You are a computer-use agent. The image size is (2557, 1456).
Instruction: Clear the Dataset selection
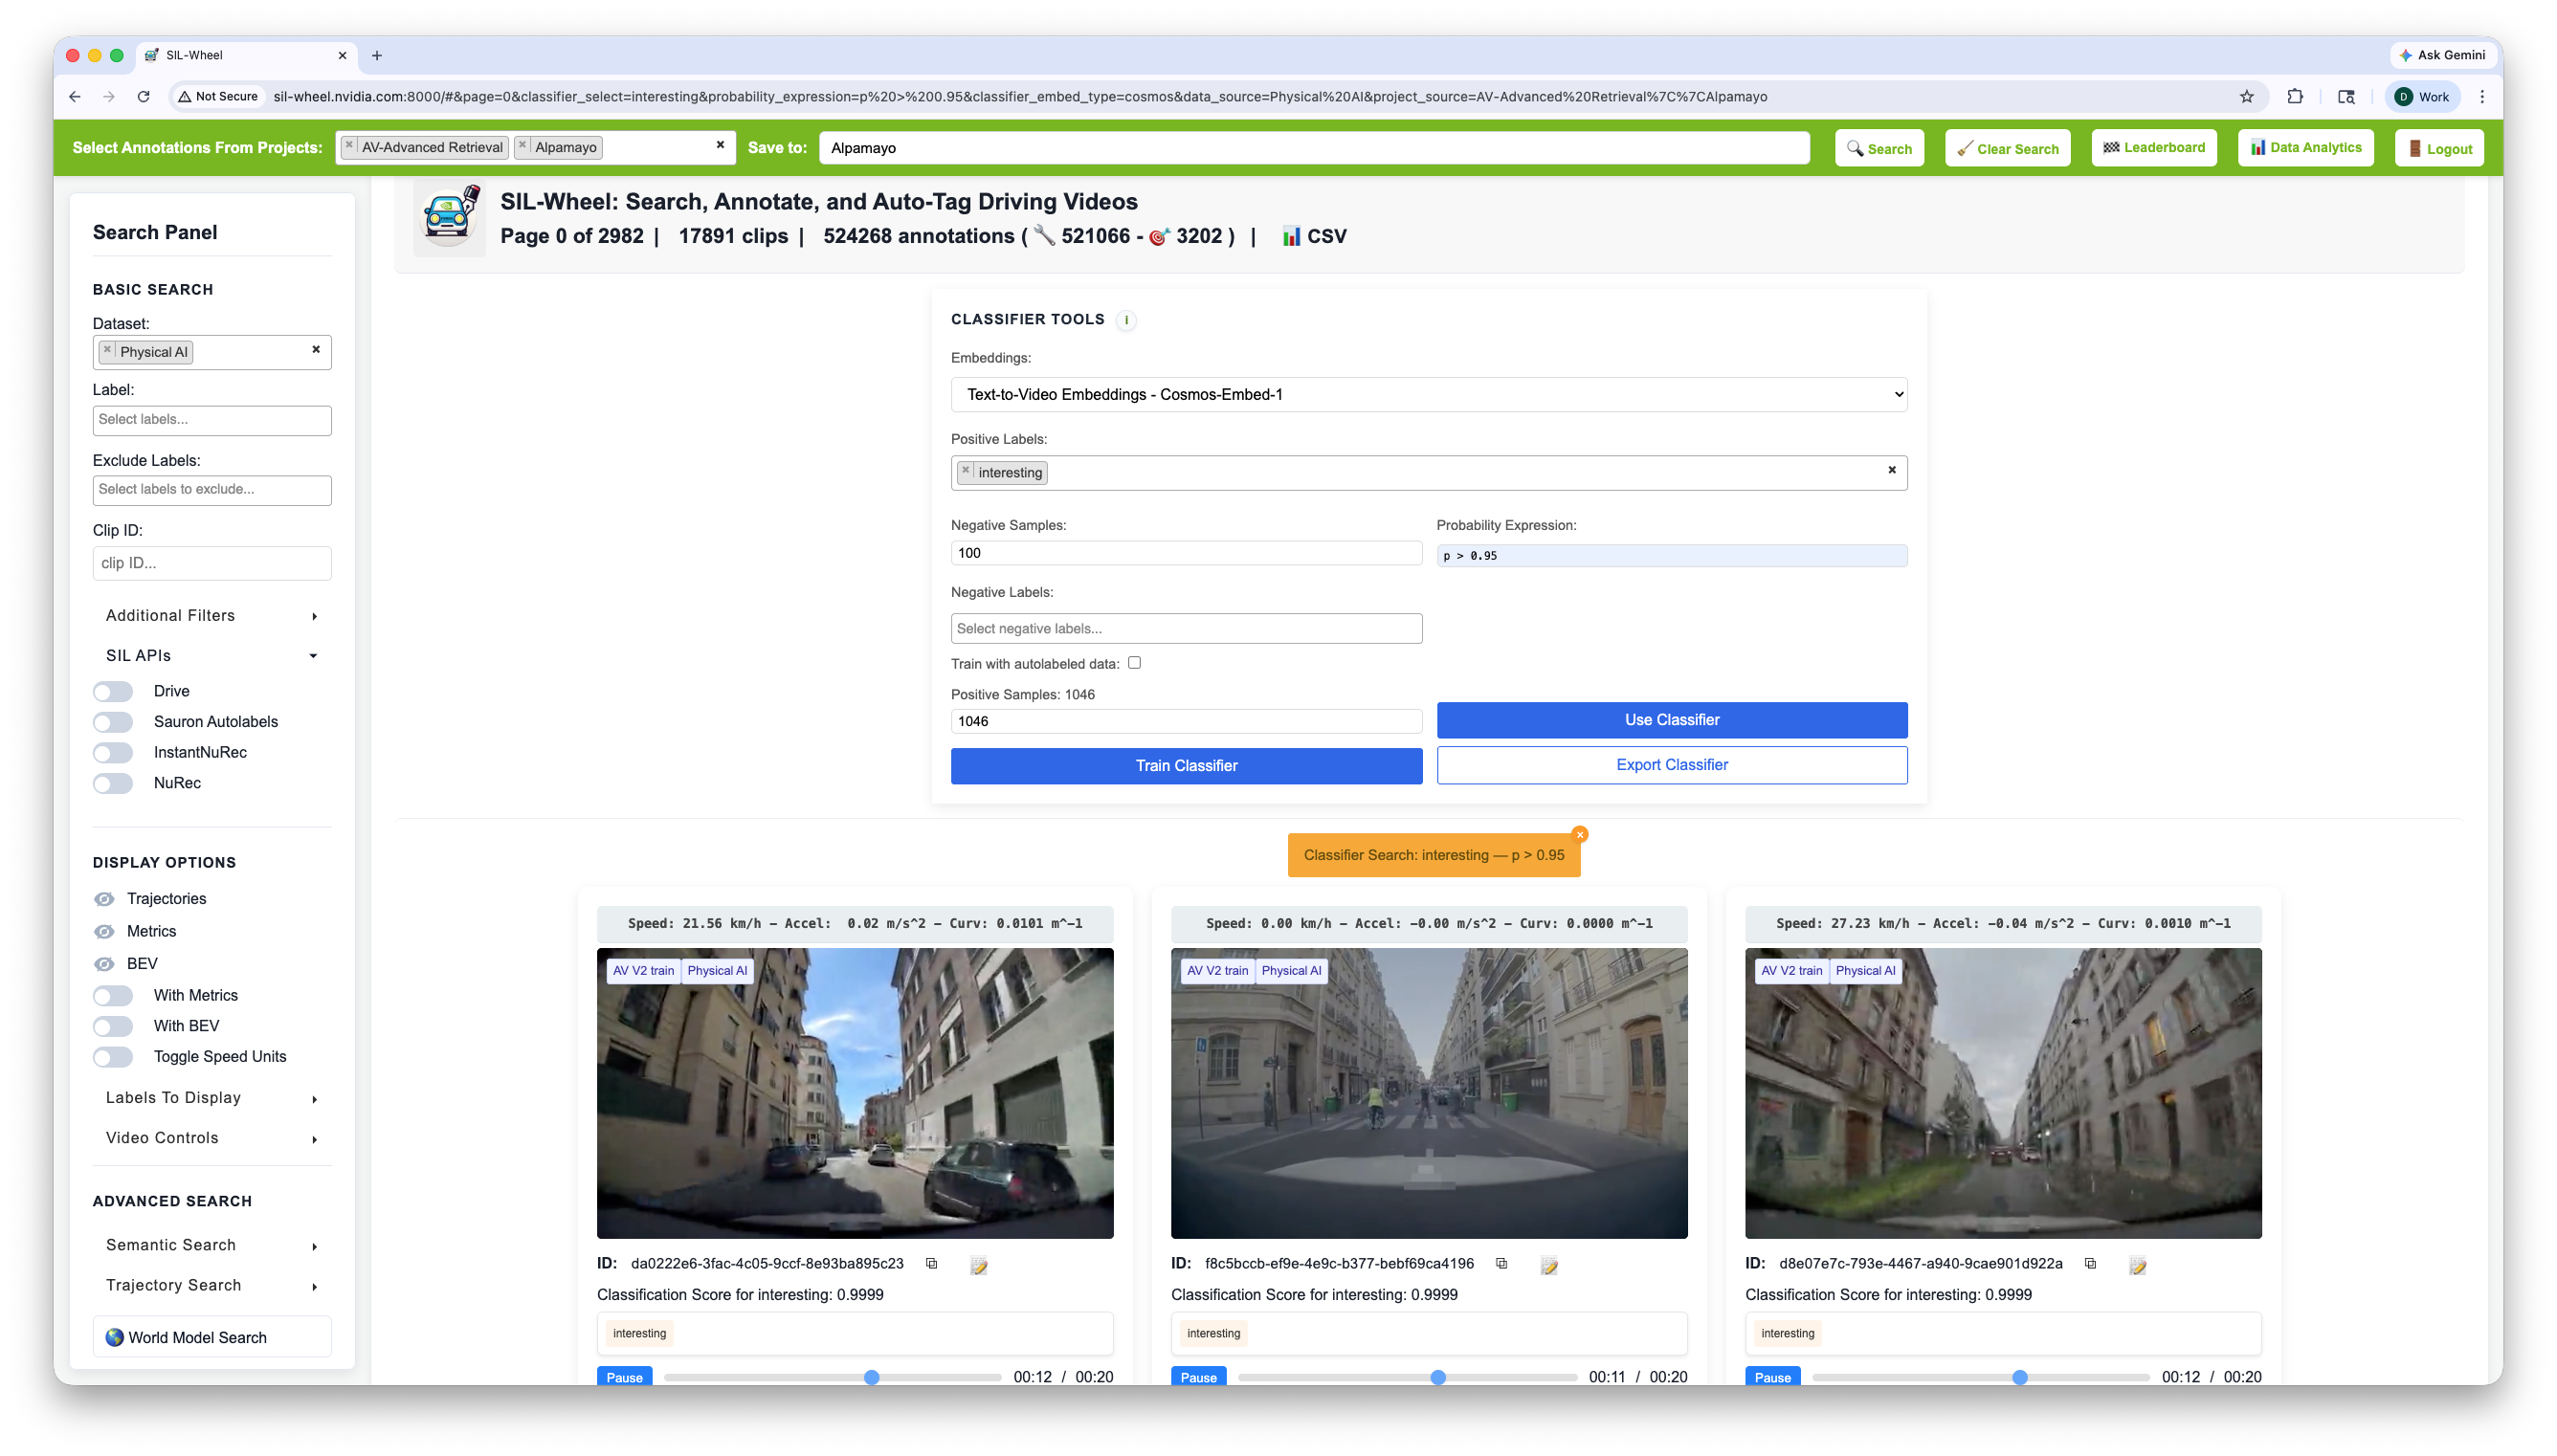(x=316, y=350)
